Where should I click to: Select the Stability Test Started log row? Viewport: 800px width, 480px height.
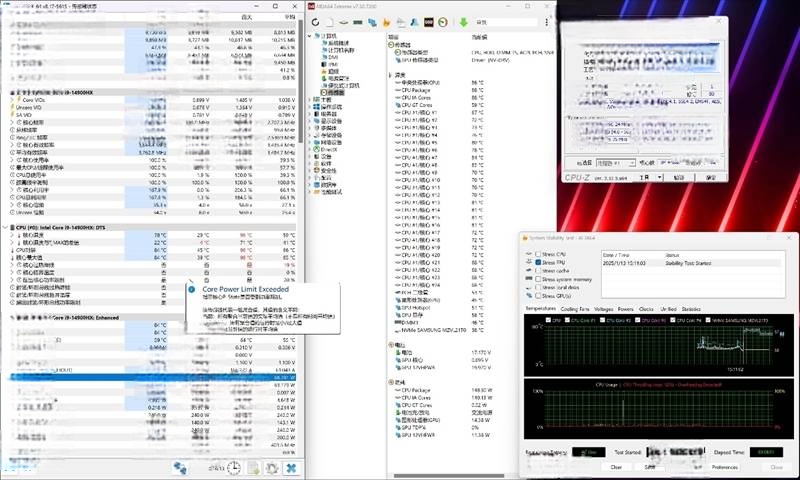(691, 263)
